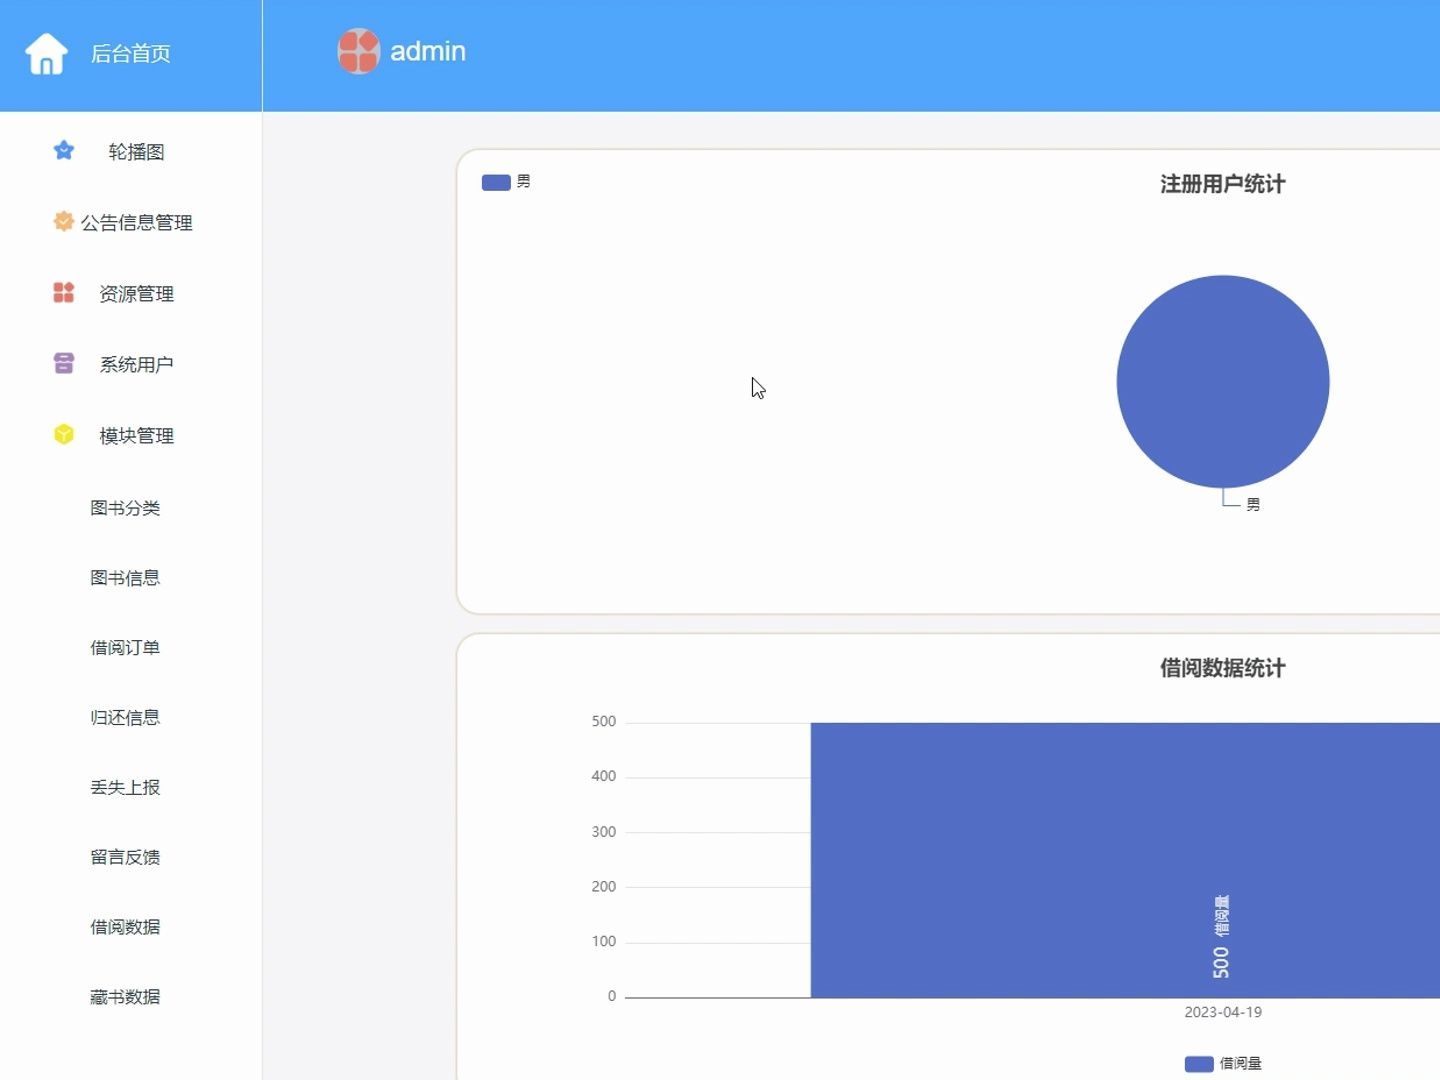The image size is (1440, 1080).
Task: Click the blue pie chart slice
Action: [1222, 381]
